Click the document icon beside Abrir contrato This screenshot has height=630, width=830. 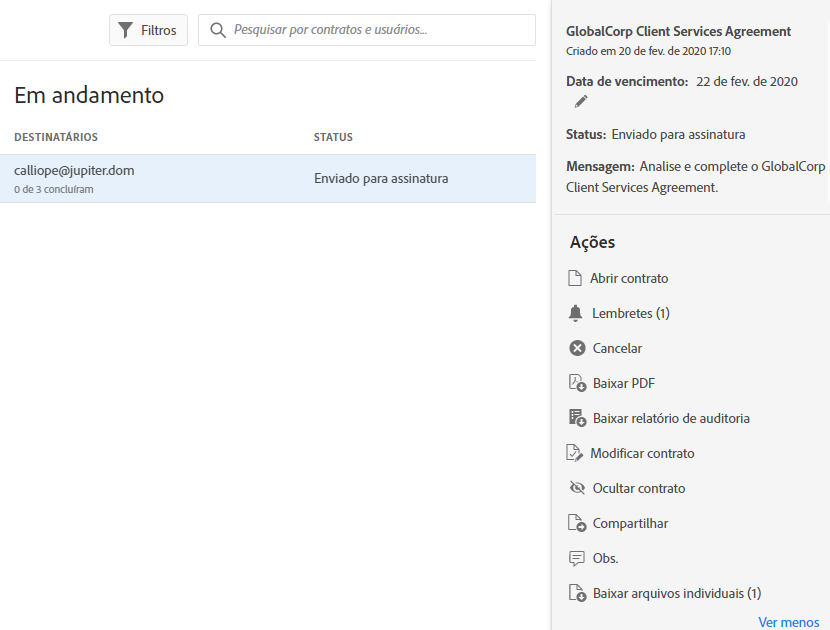pos(575,278)
